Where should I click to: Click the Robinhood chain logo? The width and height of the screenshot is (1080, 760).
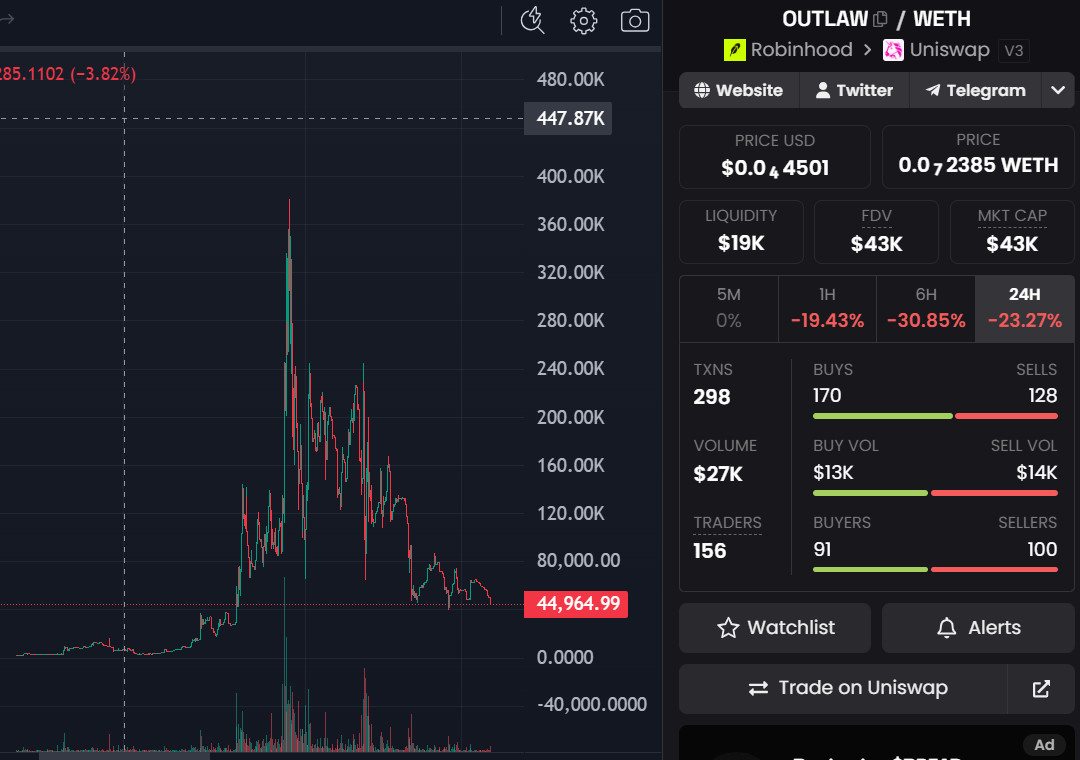[x=734, y=50]
